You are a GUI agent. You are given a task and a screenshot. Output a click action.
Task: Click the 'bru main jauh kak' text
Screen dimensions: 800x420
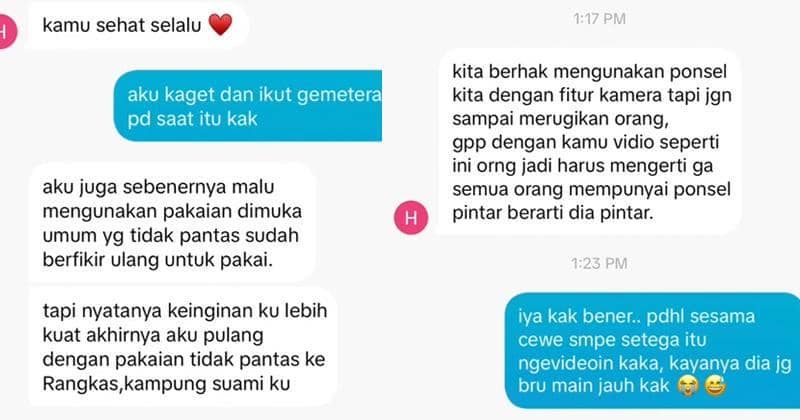click(593, 386)
